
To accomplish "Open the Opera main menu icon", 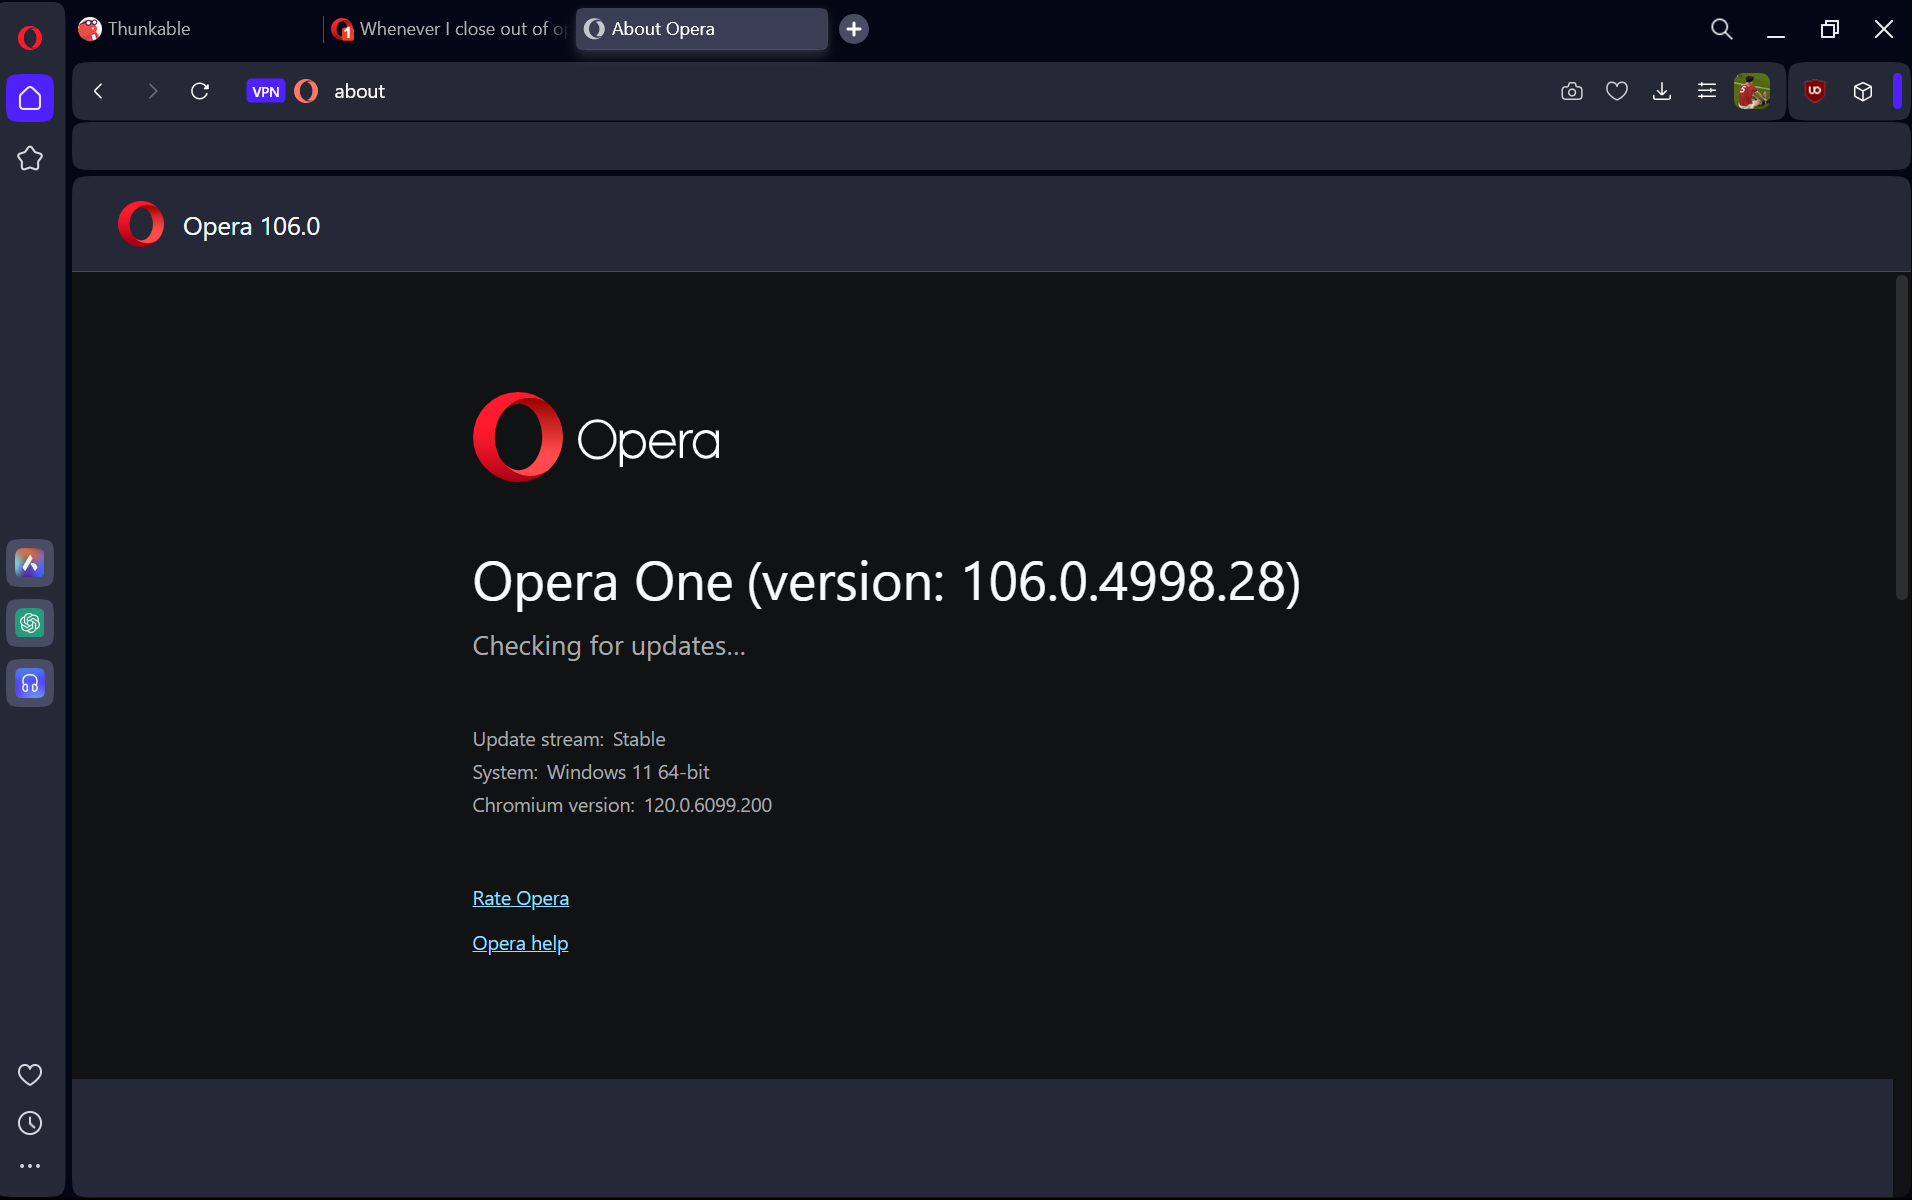I will (30, 38).
